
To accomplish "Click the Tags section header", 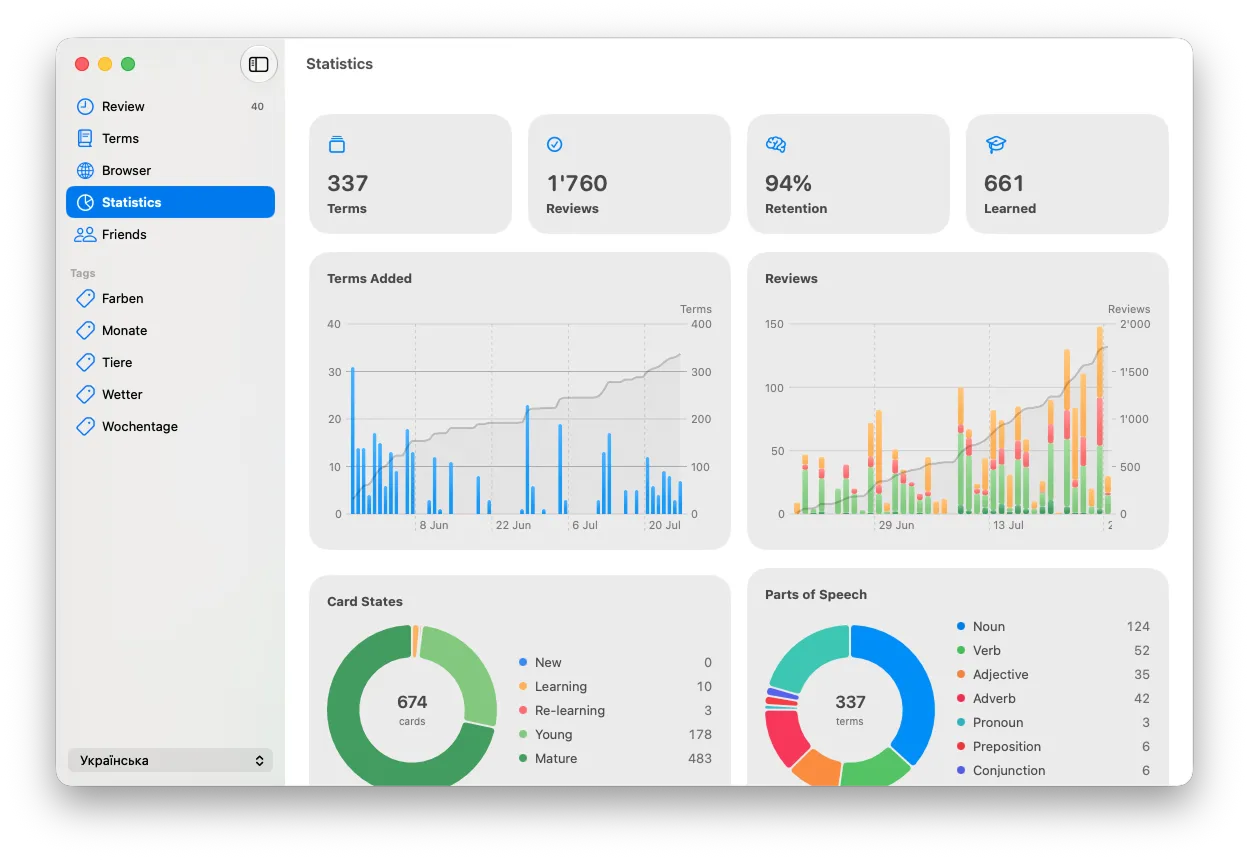I will click(83, 273).
